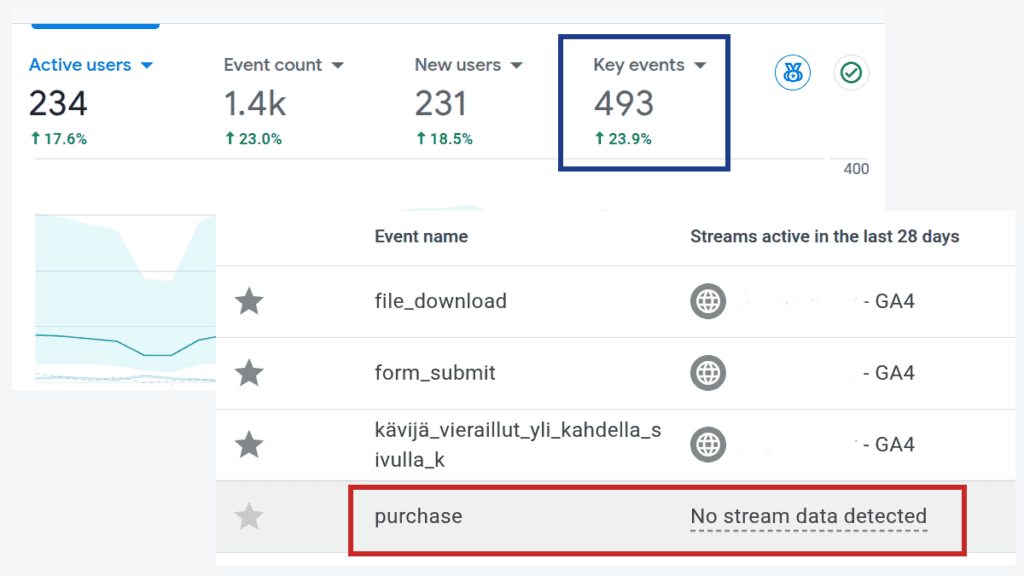Image resolution: width=1024 pixels, height=576 pixels.
Task: Click the globe icon beside form_submit
Action: (708, 372)
